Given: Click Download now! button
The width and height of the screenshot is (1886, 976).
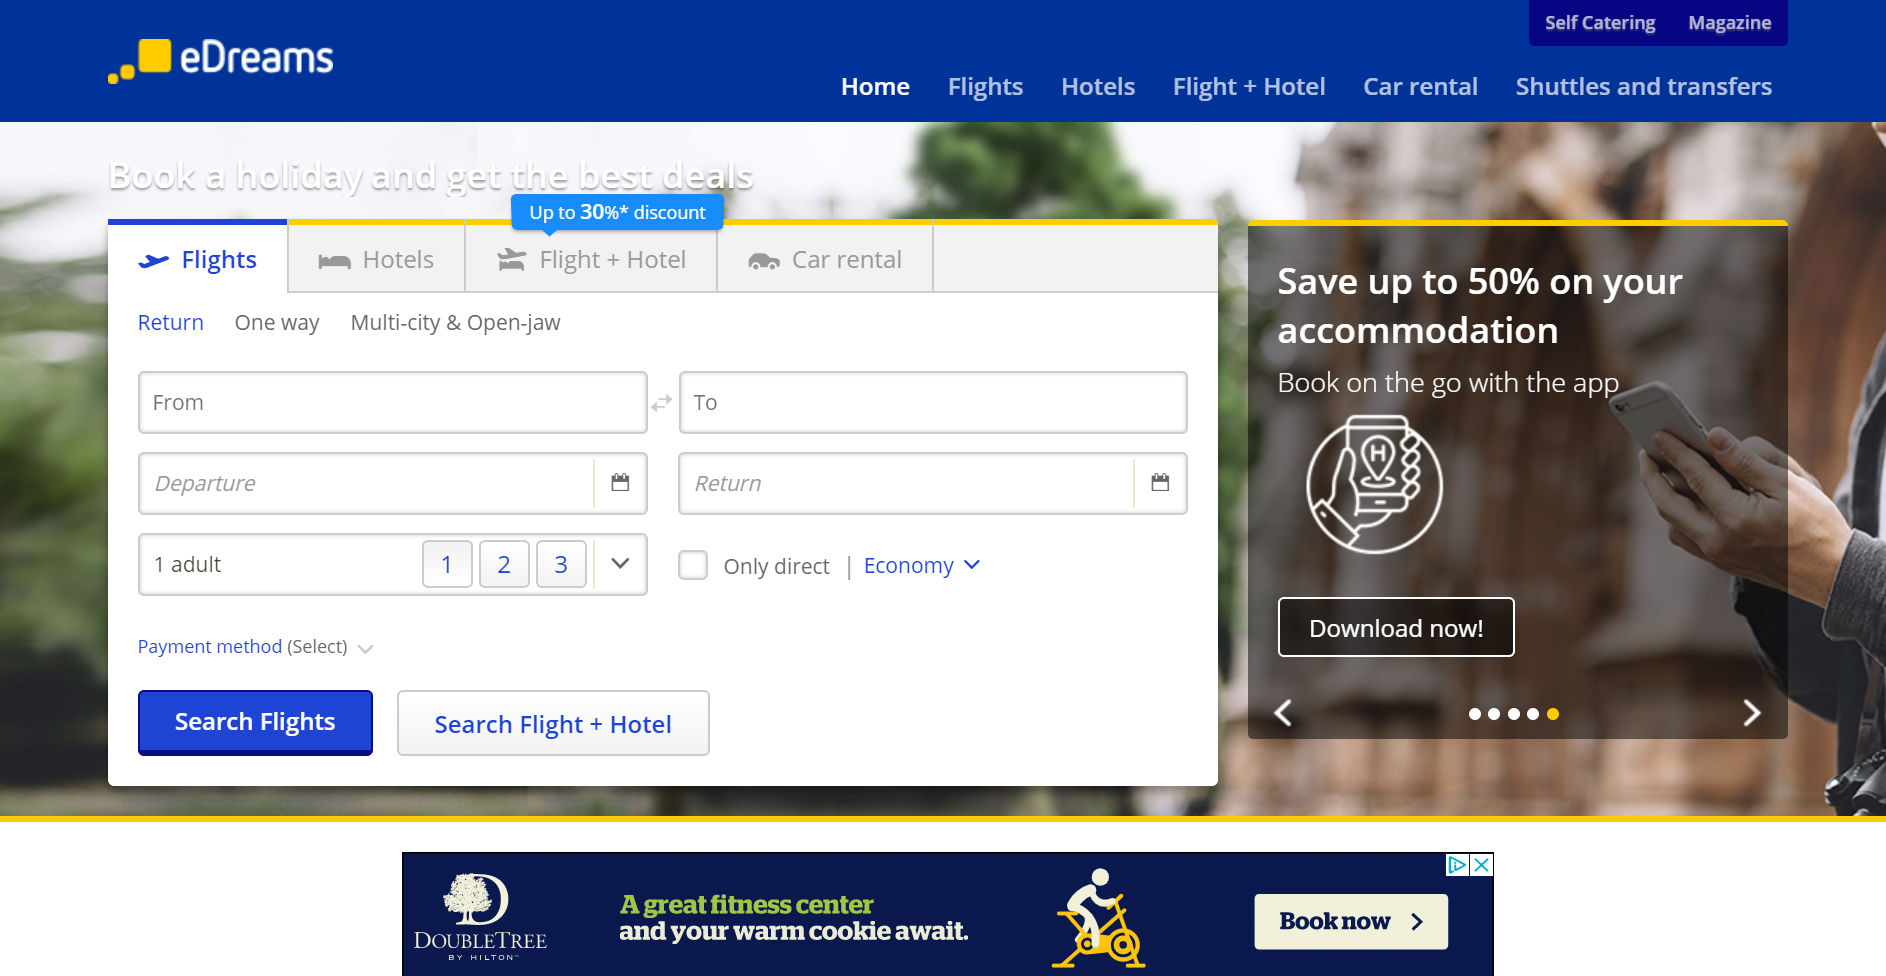Looking at the screenshot, I should (x=1396, y=628).
